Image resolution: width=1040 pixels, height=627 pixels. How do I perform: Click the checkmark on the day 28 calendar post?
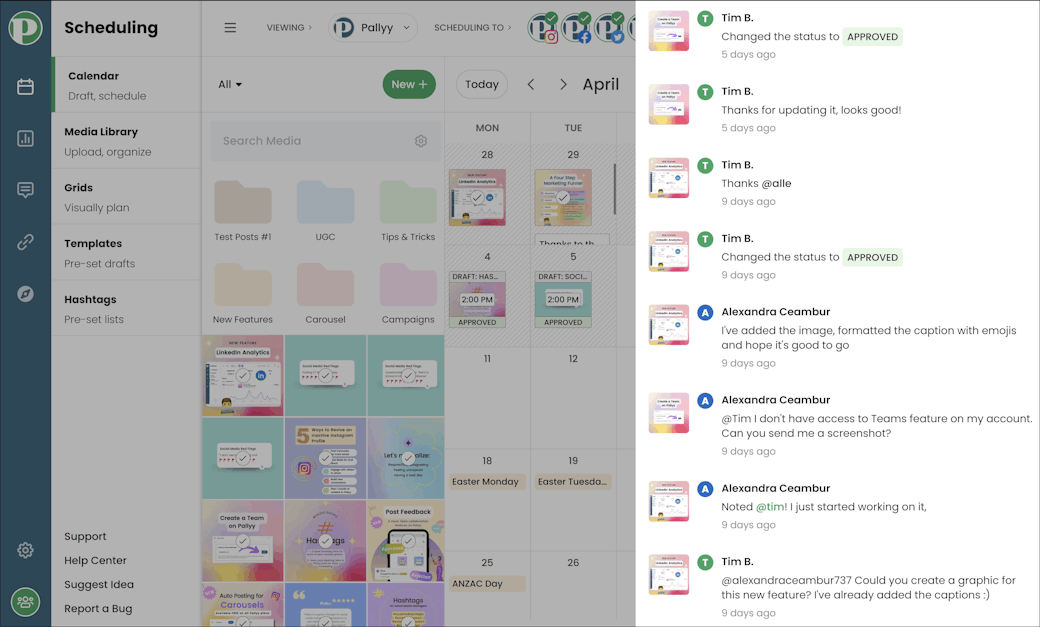(x=477, y=197)
